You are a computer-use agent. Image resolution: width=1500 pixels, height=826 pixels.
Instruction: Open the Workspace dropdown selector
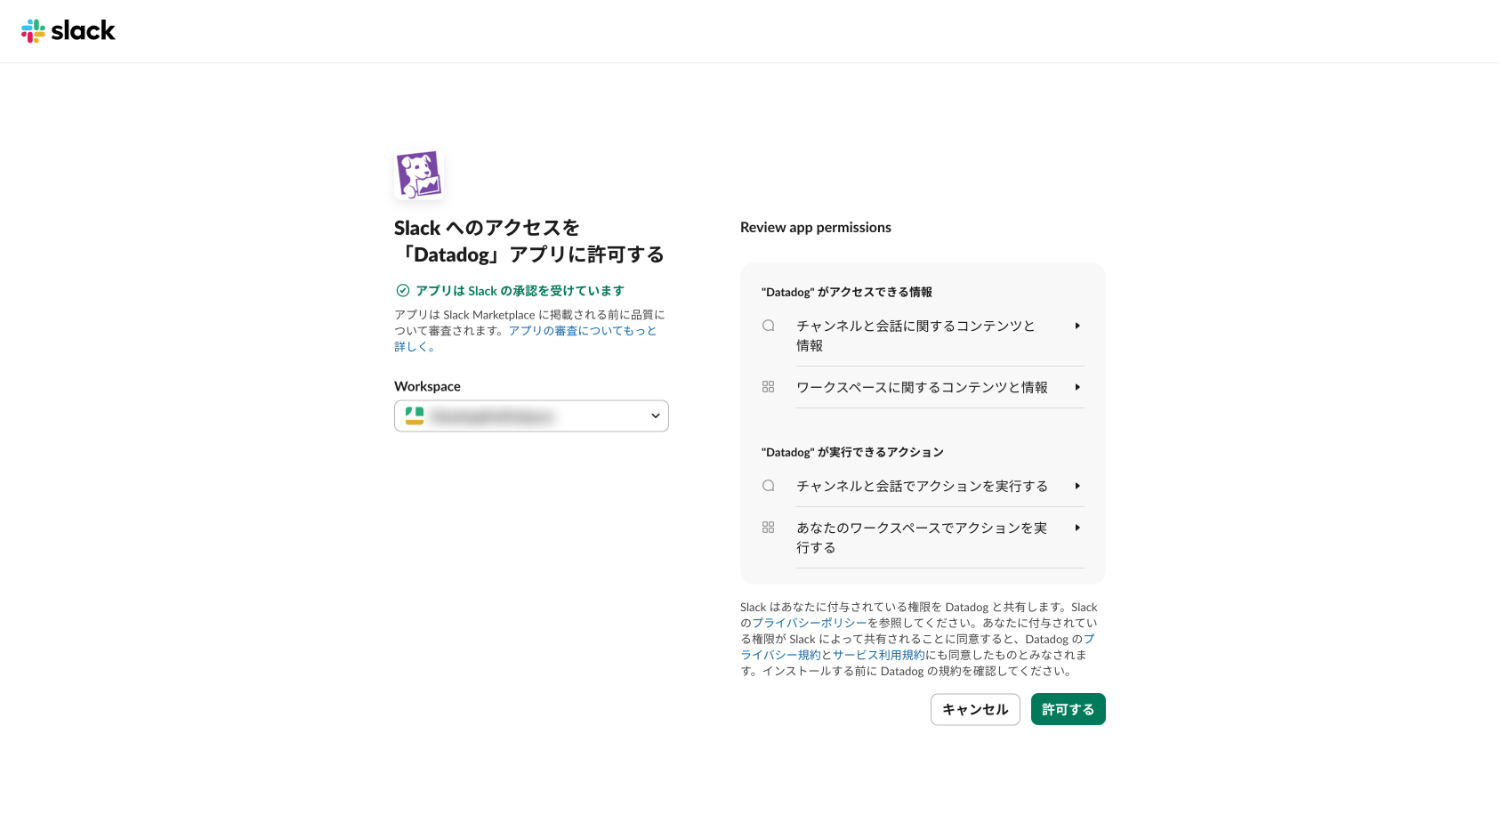pyautogui.click(x=531, y=416)
